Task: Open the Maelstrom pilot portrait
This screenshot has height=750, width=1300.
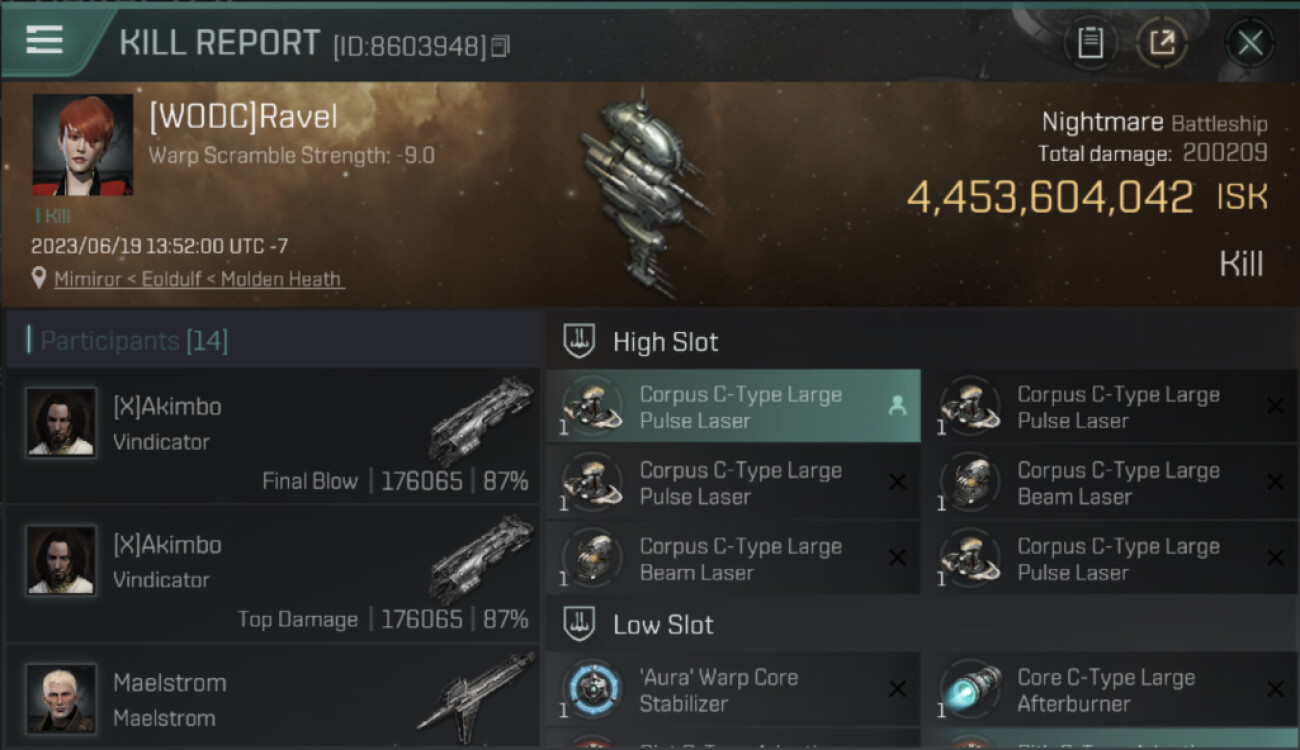Action: pyautogui.click(x=61, y=697)
